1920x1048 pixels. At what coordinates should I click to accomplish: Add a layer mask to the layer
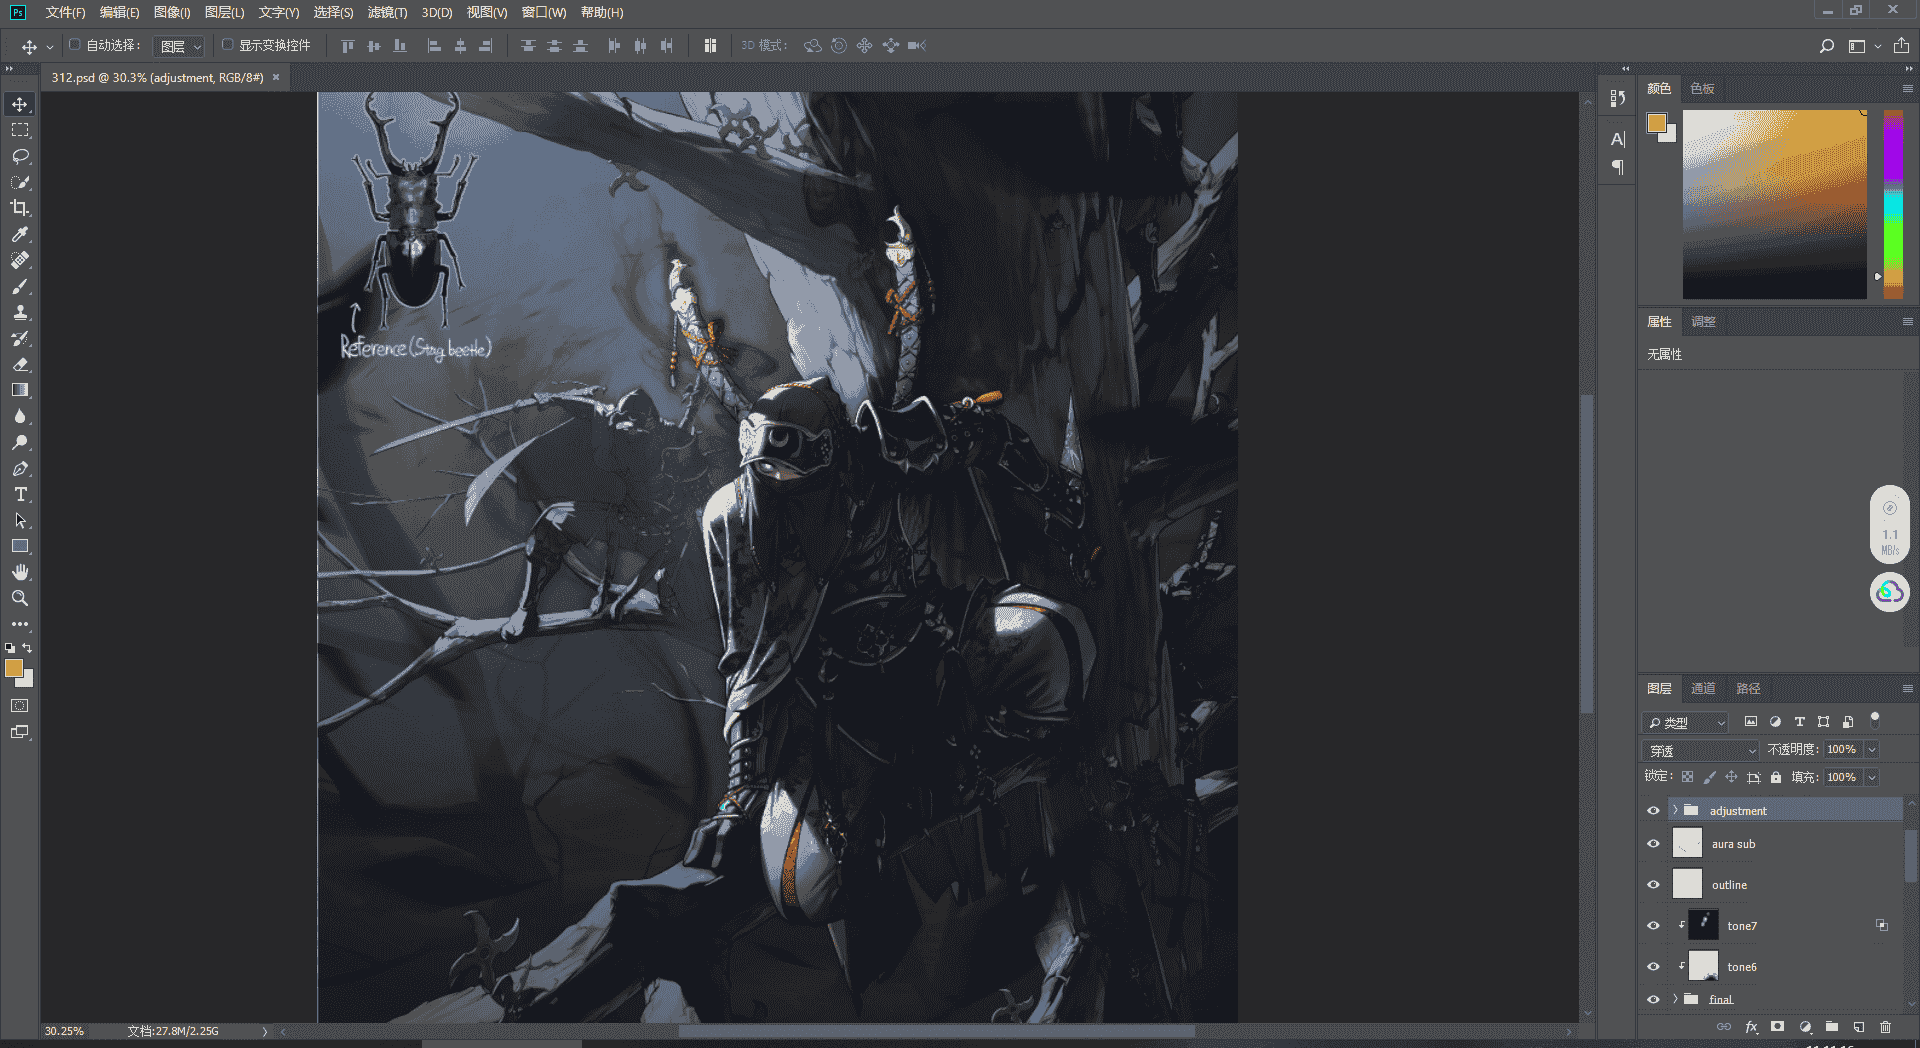click(x=1777, y=1027)
